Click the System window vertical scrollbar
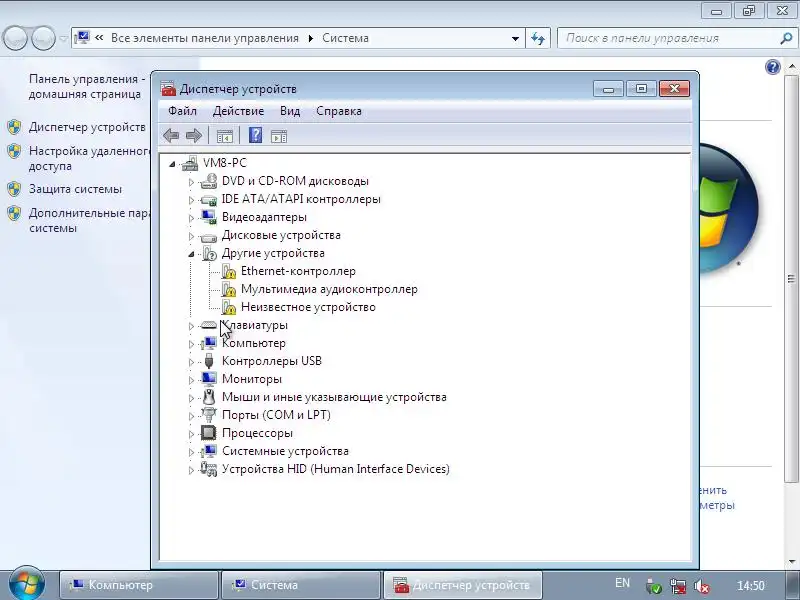This screenshot has height=600, width=800. tap(791, 278)
